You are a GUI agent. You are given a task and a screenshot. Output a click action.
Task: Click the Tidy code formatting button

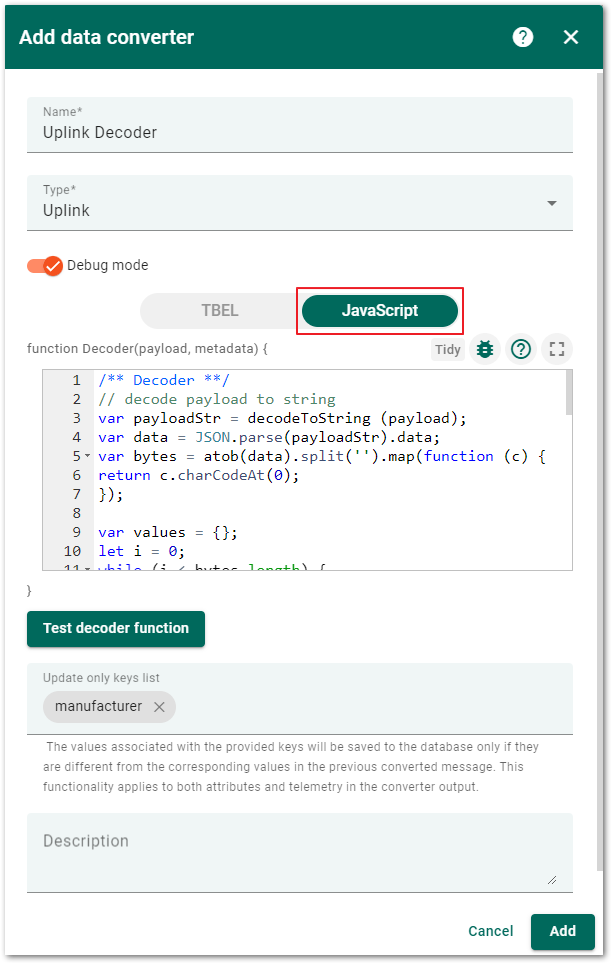tap(447, 350)
